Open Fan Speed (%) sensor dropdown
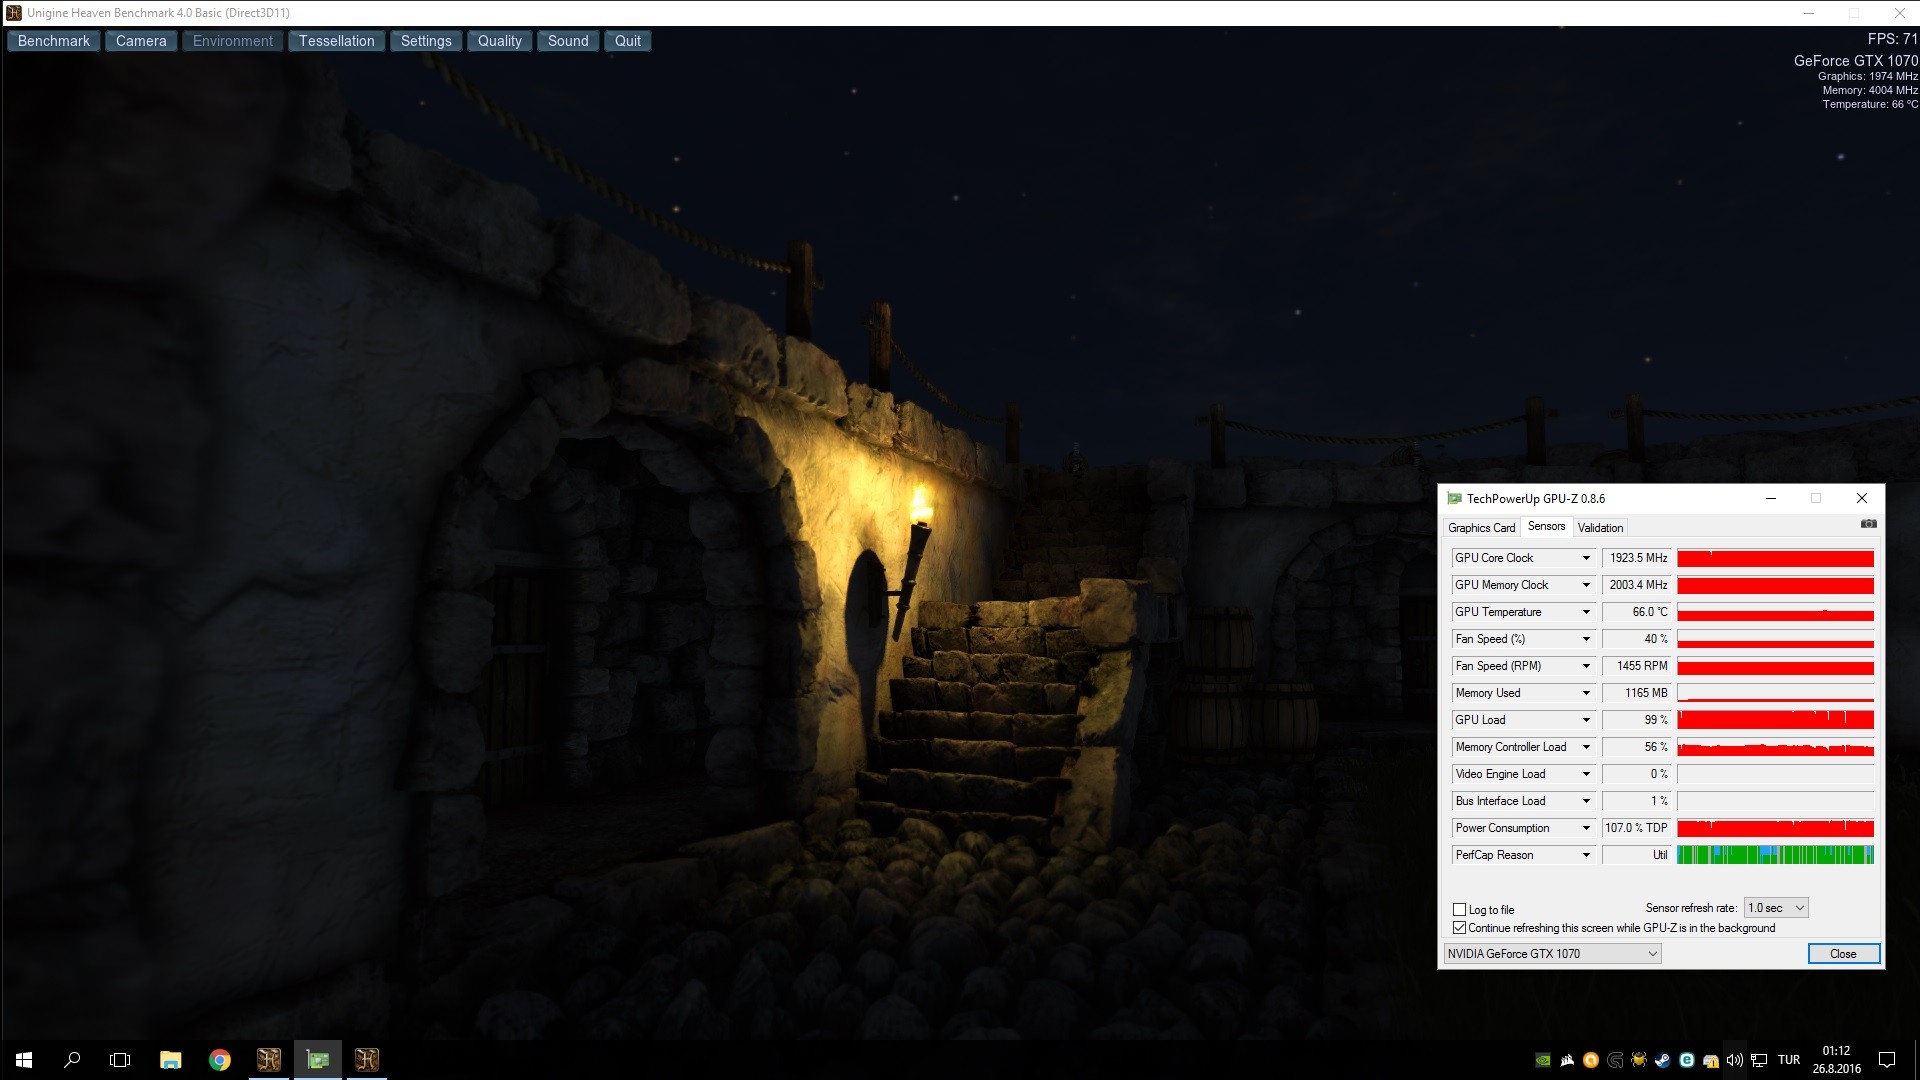The height and width of the screenshot is (1080, 1920). click(1586, 639)
